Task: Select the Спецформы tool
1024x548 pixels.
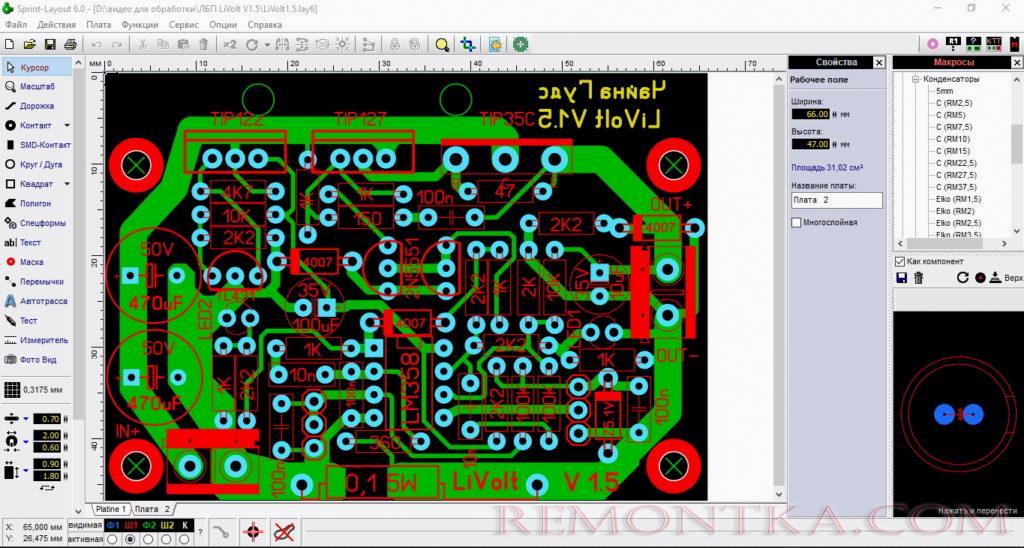Action: [37, 223]
